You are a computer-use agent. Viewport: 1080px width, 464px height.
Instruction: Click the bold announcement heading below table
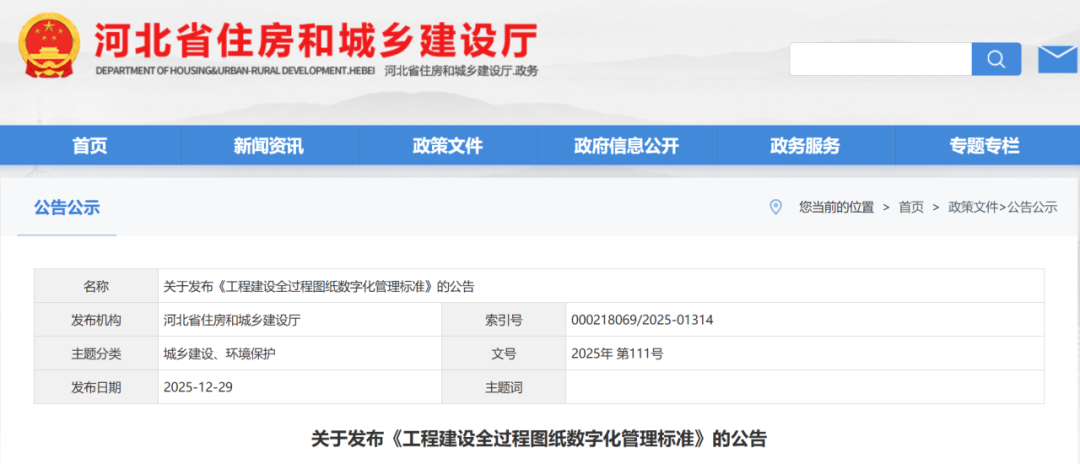point(539,439)
